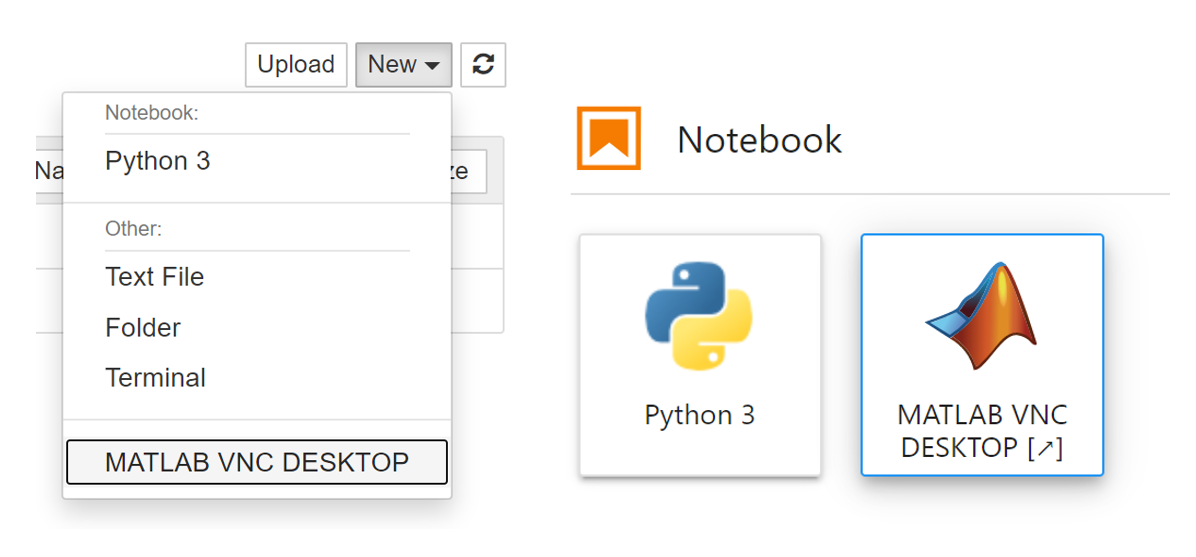
Task: Click the orange Notebook bookmark icon
Action: (609, 138)
